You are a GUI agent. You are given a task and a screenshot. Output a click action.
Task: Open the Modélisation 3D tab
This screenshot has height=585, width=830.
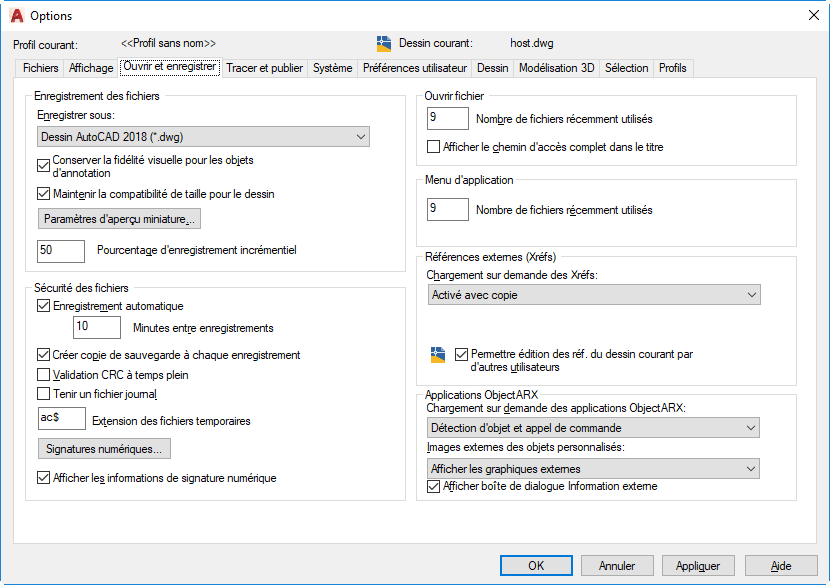pyautogui.click(x=556, y=68)
